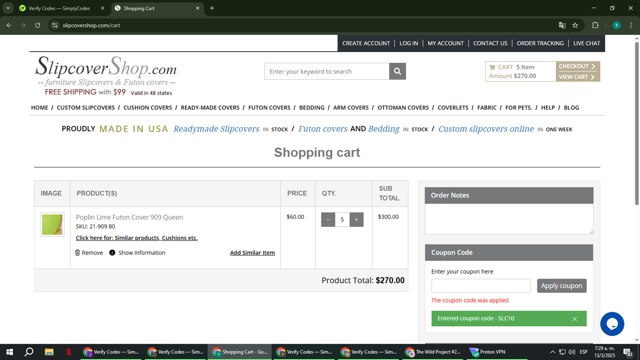This screenshot has width=640, height=360.
Task: Click similar products, Cushions etc. link
Action: [137, 238]
